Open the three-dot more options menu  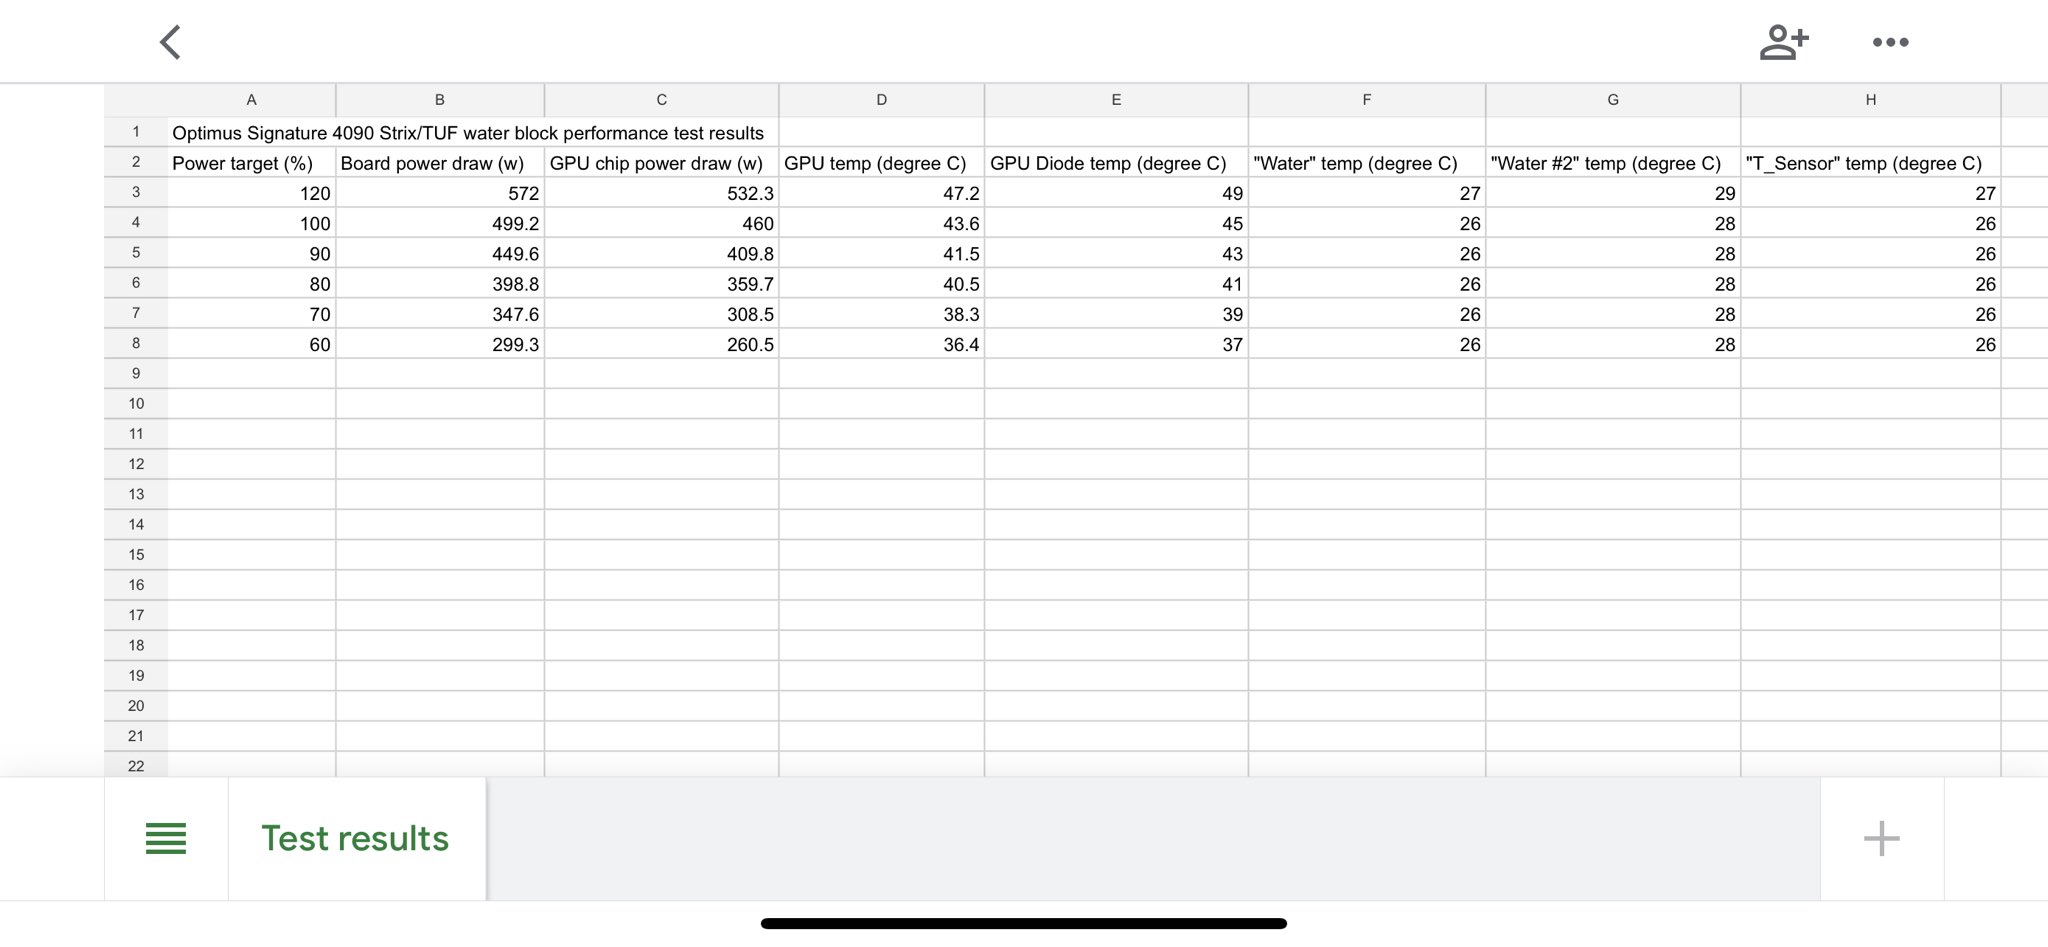coord(1890,43)
